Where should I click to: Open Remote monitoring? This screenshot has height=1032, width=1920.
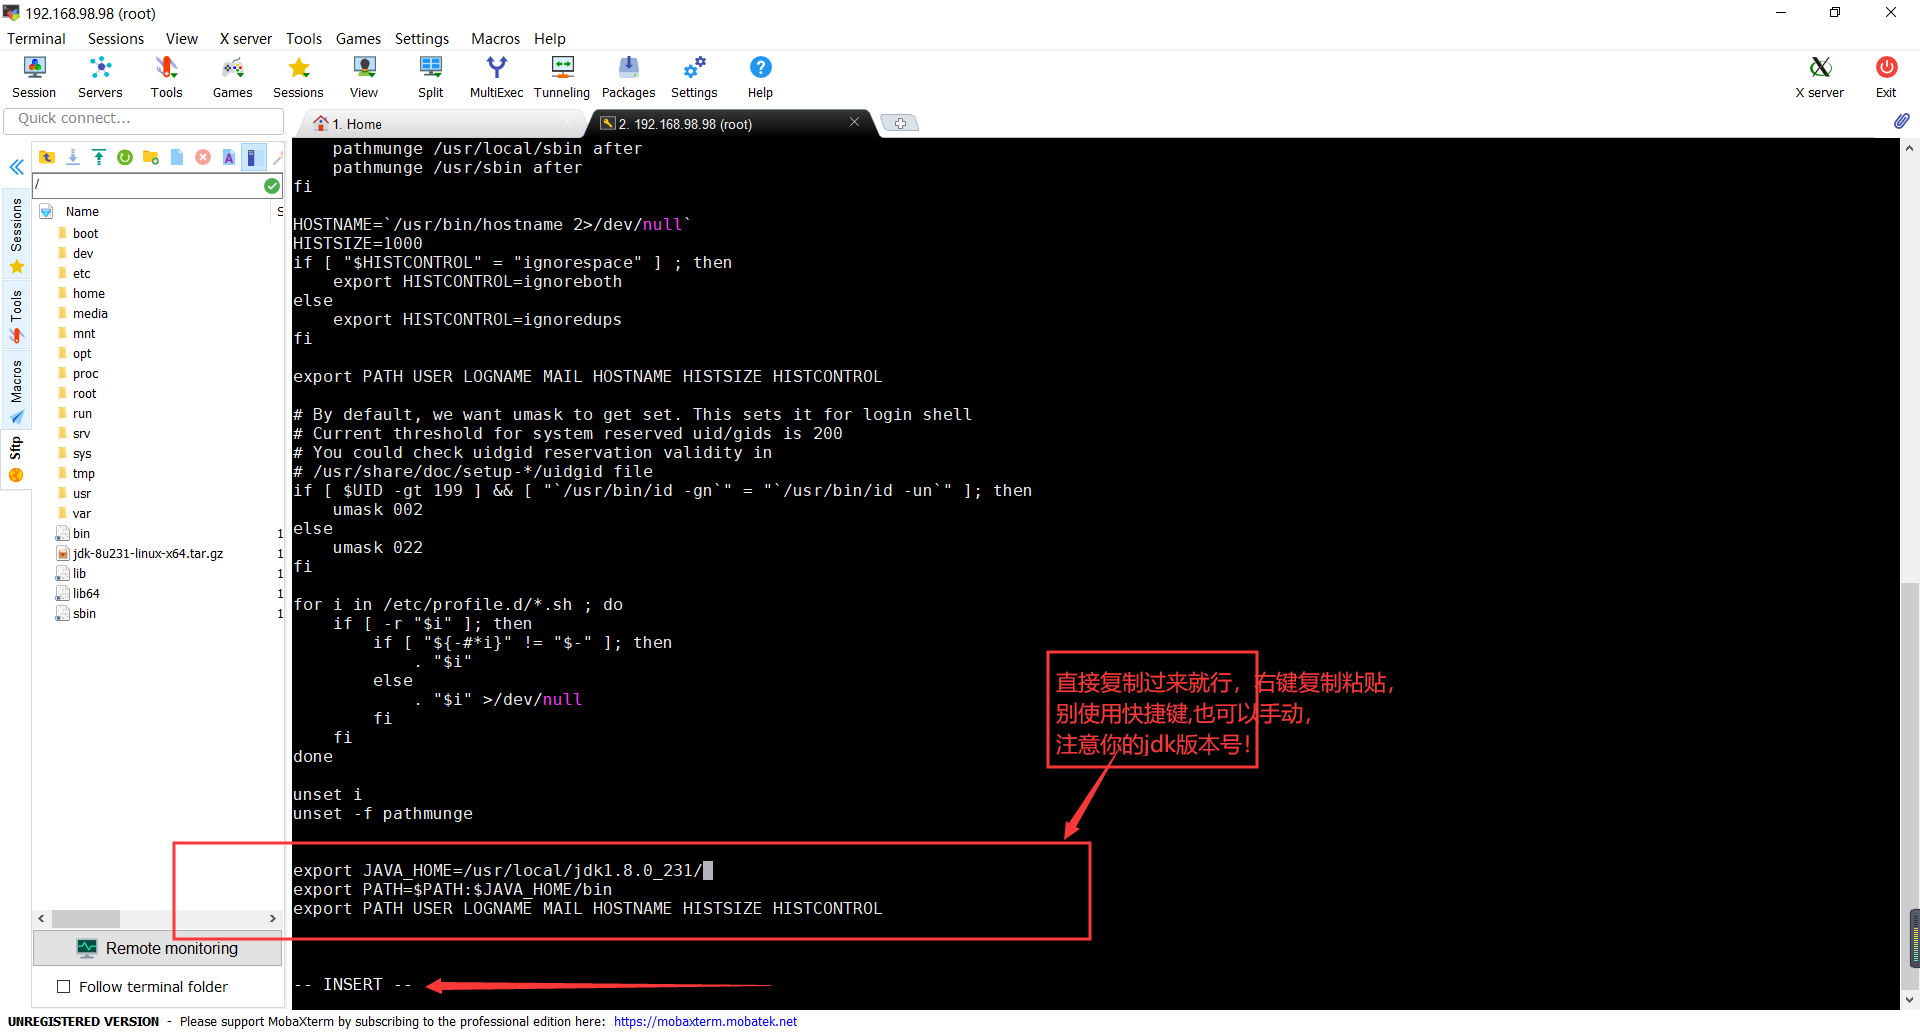(157, 948)
